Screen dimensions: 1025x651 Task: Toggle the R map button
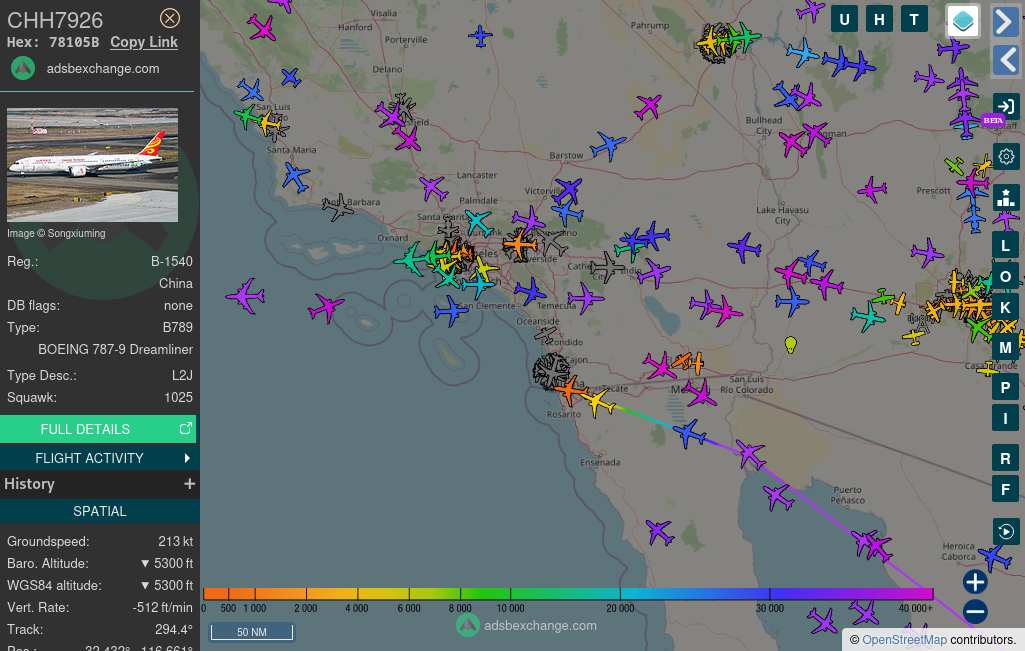(x=1005, y=459)
